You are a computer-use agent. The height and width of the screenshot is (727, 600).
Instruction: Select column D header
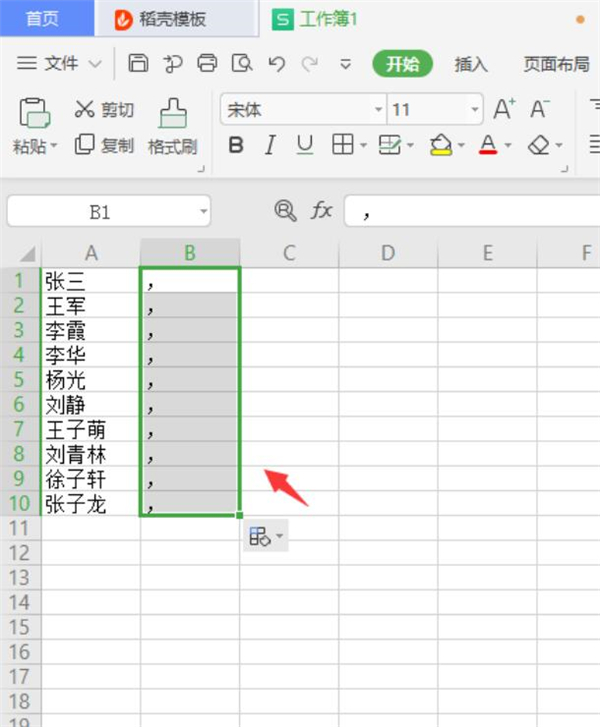click(388, 253)
